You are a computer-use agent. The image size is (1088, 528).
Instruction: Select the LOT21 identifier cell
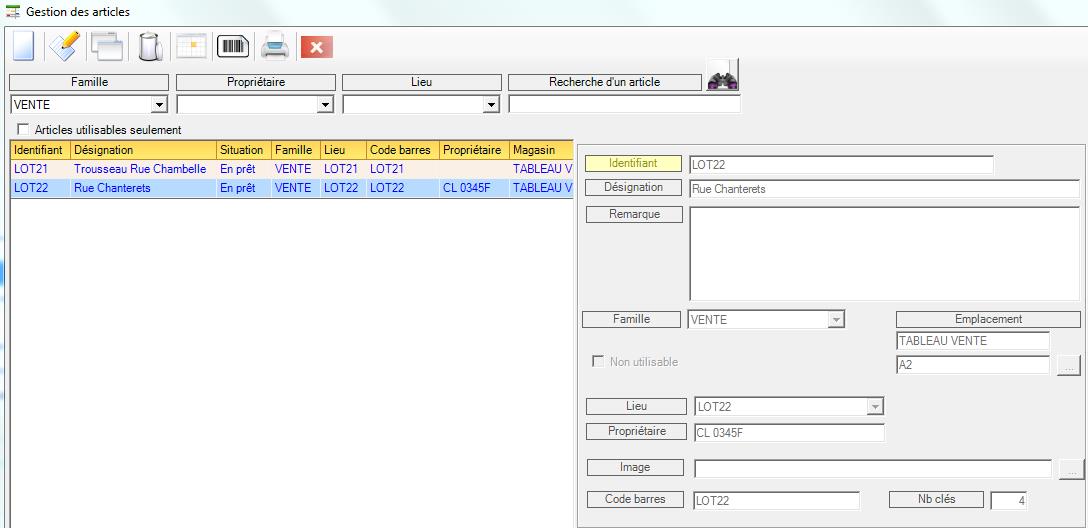click(x=41, y=169)
